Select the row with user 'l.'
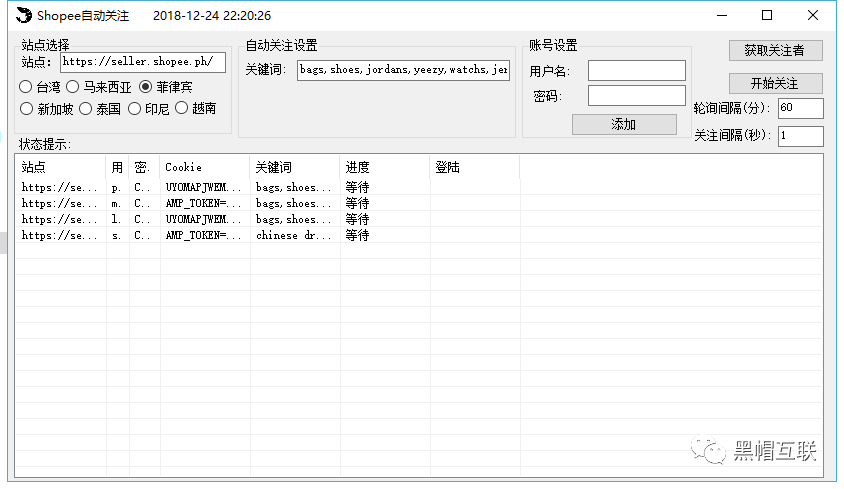This screenshot has height=489, width=844. [x=419, y=220]
